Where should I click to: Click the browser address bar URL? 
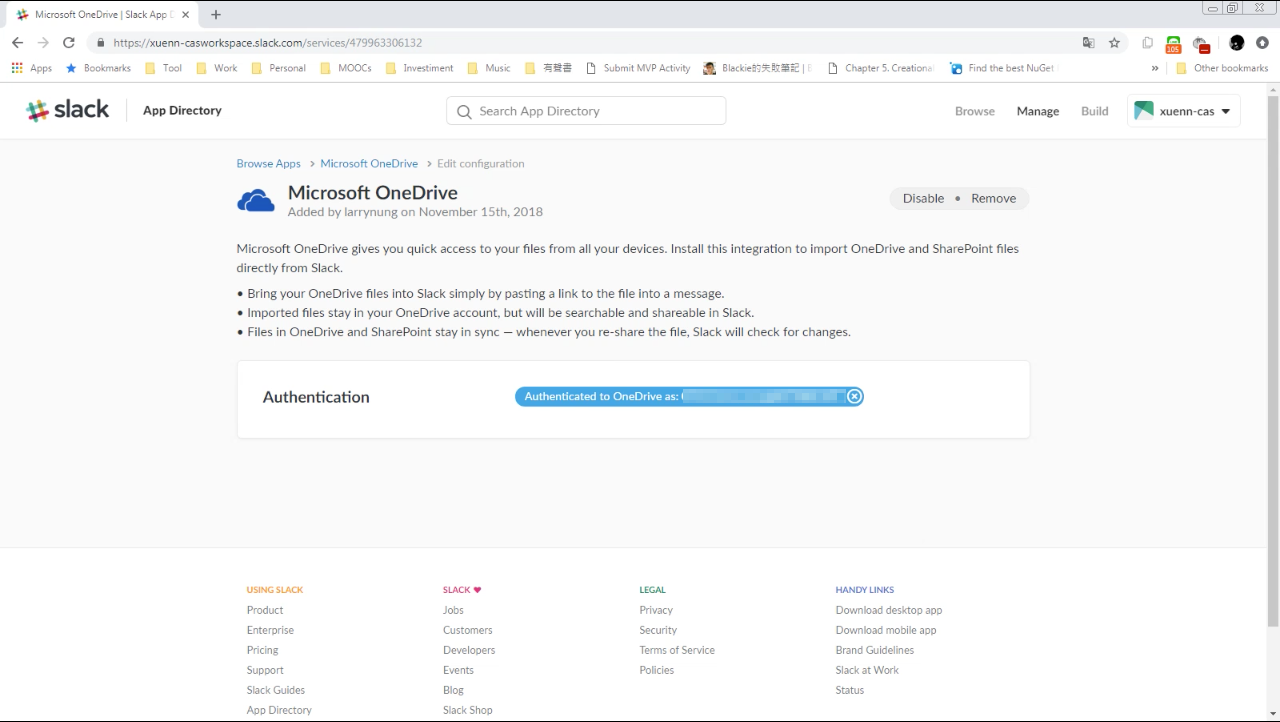[x=268, y=43]
